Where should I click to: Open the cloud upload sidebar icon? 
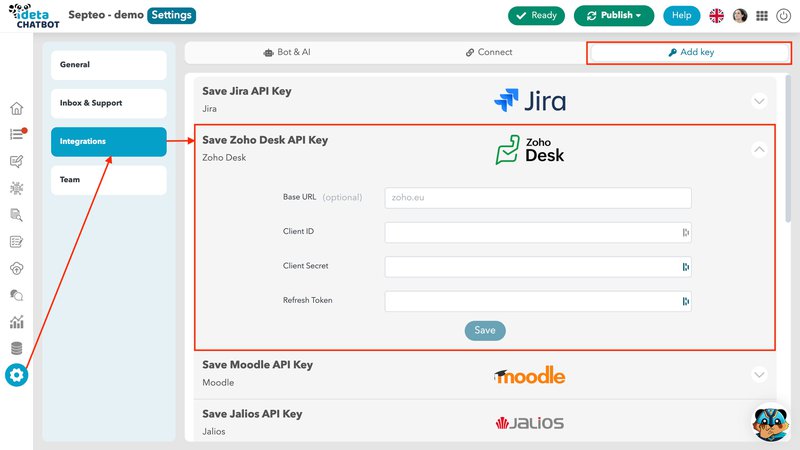[x=16, y=268]
